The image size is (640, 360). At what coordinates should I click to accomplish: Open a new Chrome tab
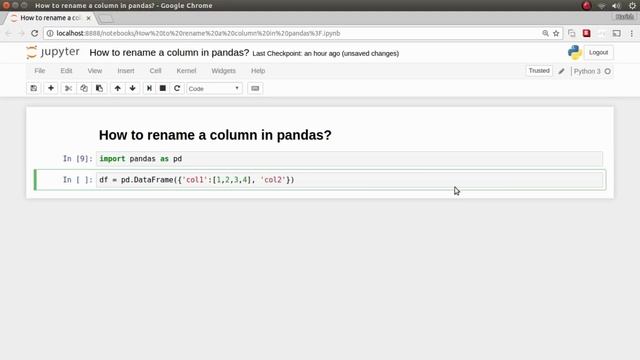[106, 19]
